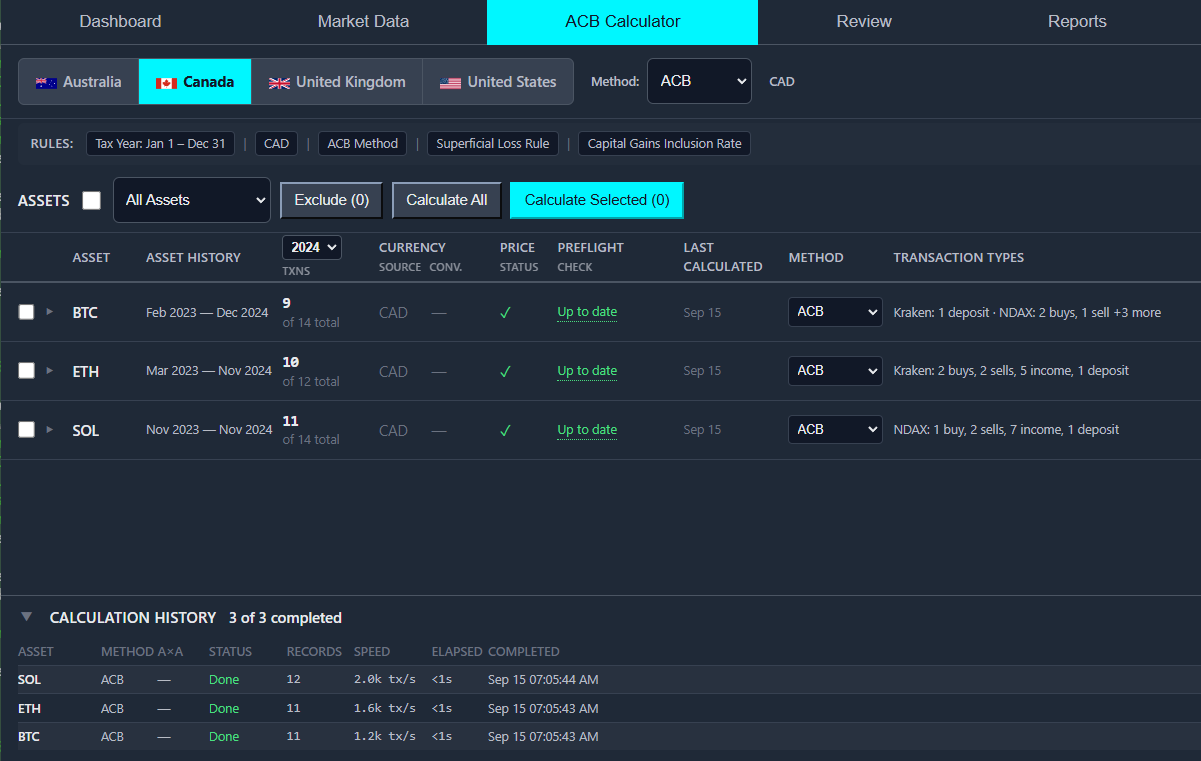The image size is (1201, 761).
Task: Click SOL's Up to date preflight link
Action: [x=587, y=430]
